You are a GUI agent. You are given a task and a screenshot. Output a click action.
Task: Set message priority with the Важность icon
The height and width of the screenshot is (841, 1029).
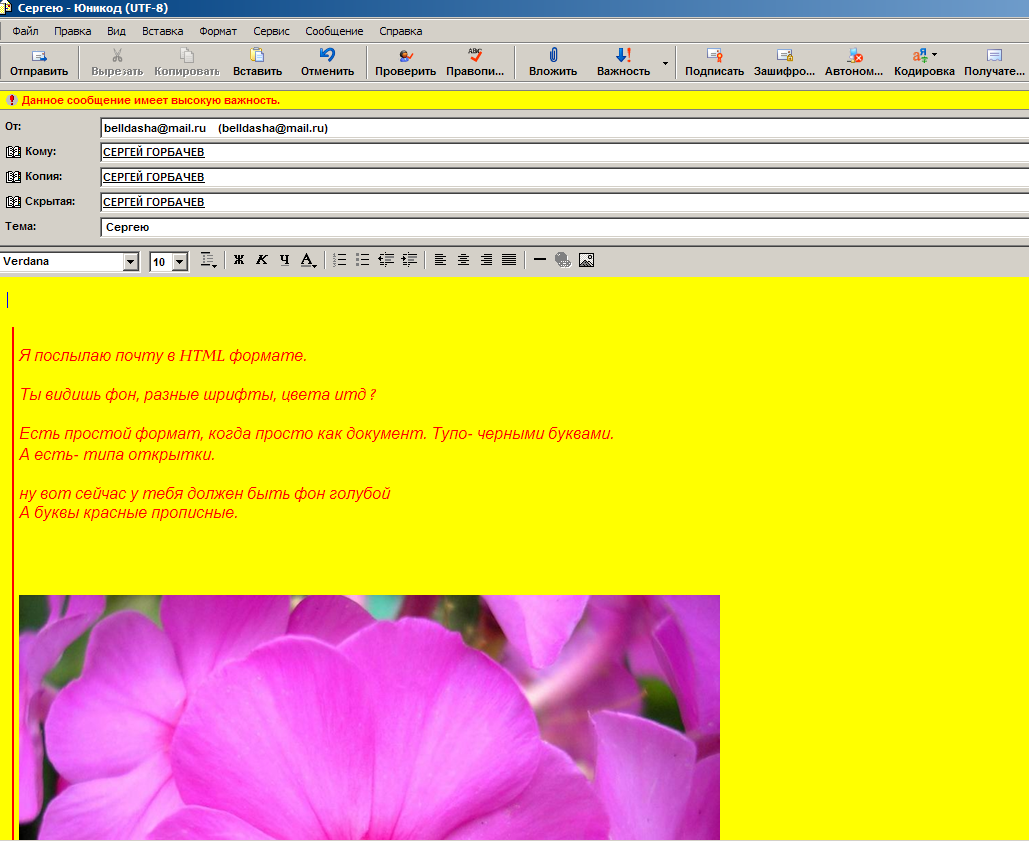pyautogui.click(x=623, y=55)
